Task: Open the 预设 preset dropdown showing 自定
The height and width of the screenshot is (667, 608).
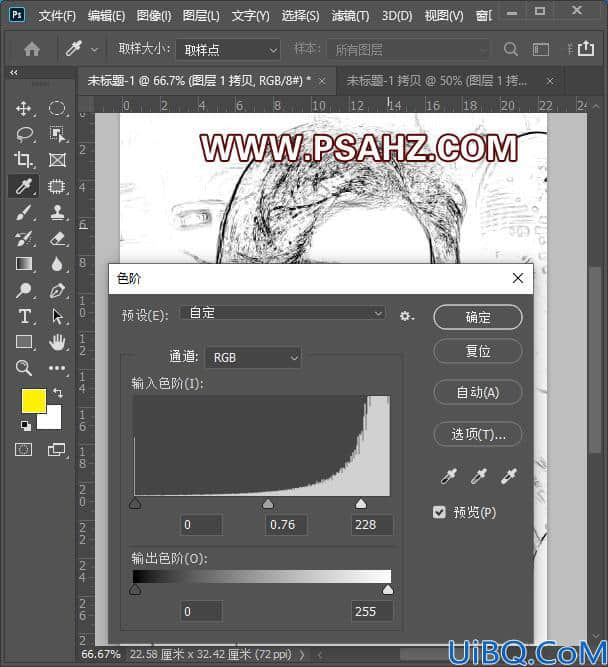Action: coord(283,314)
